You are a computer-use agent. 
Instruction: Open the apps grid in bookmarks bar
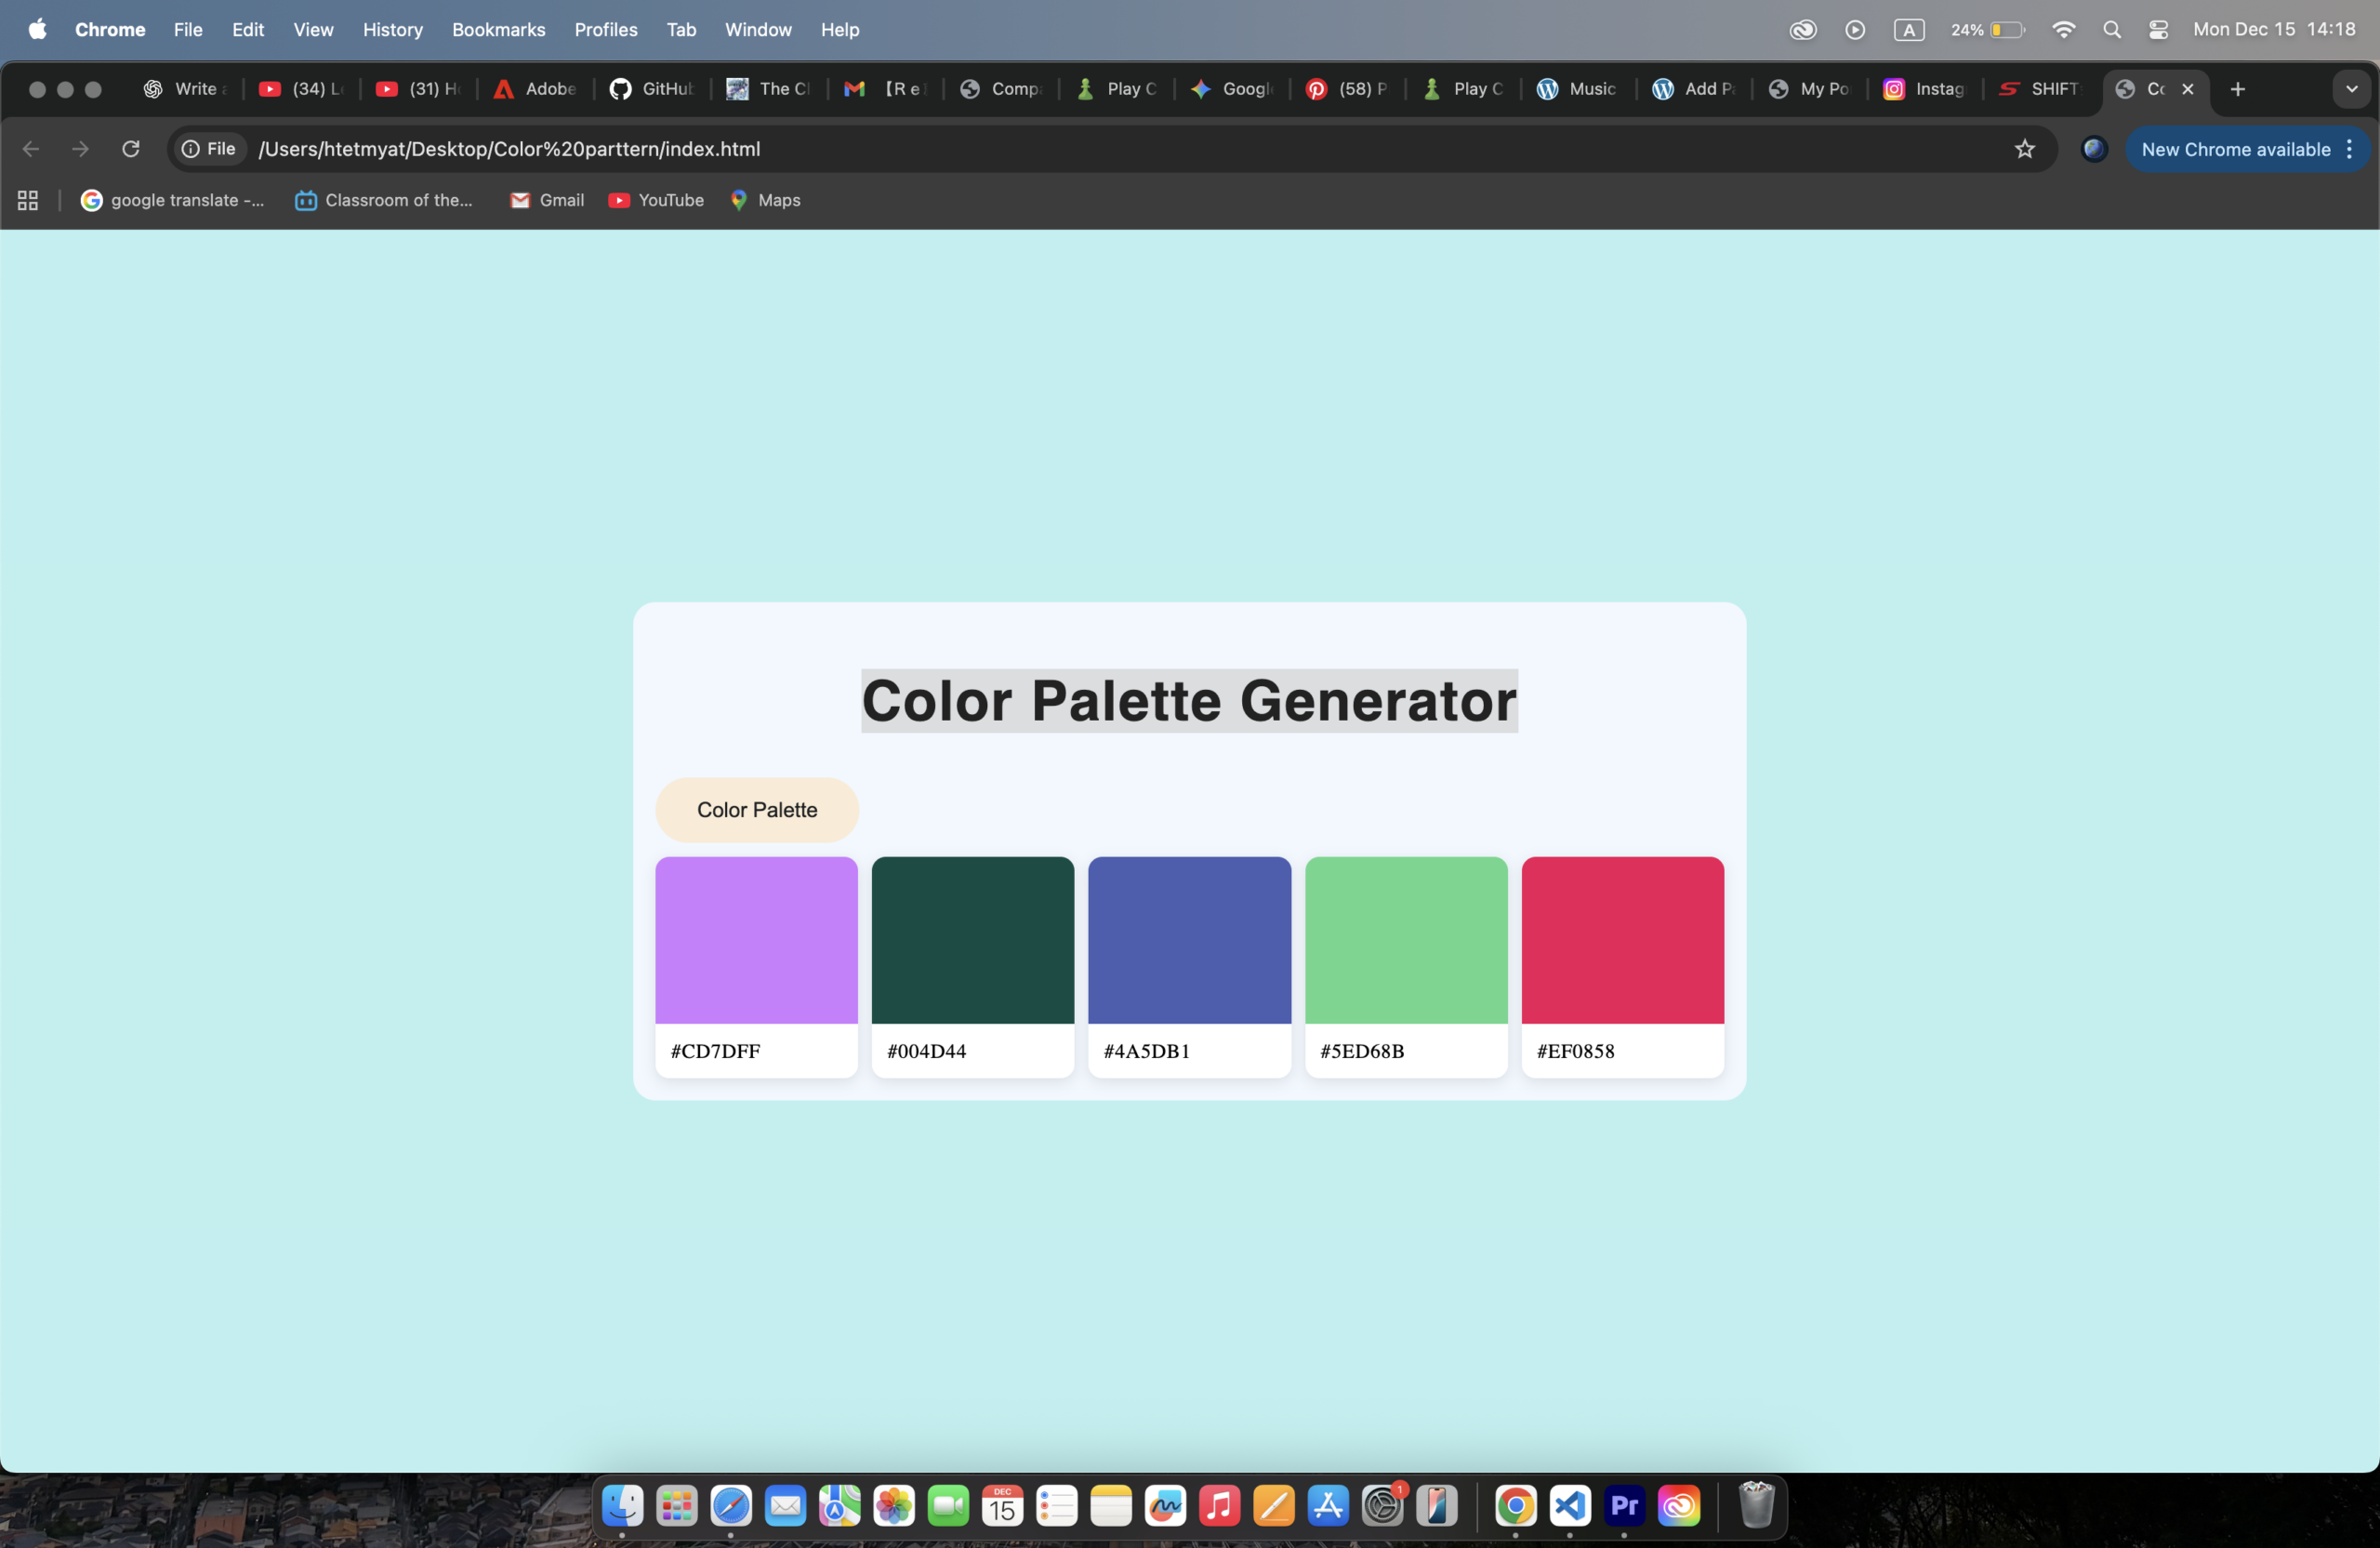point(28,200)
